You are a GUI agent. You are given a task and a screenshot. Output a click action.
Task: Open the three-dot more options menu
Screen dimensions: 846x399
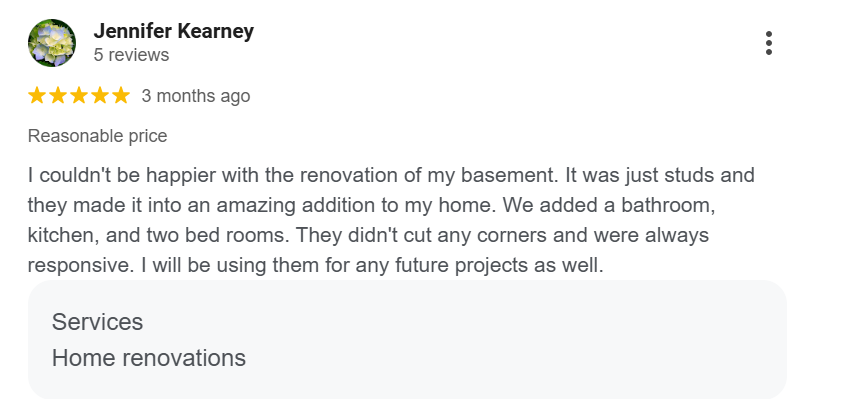(768, 43)
